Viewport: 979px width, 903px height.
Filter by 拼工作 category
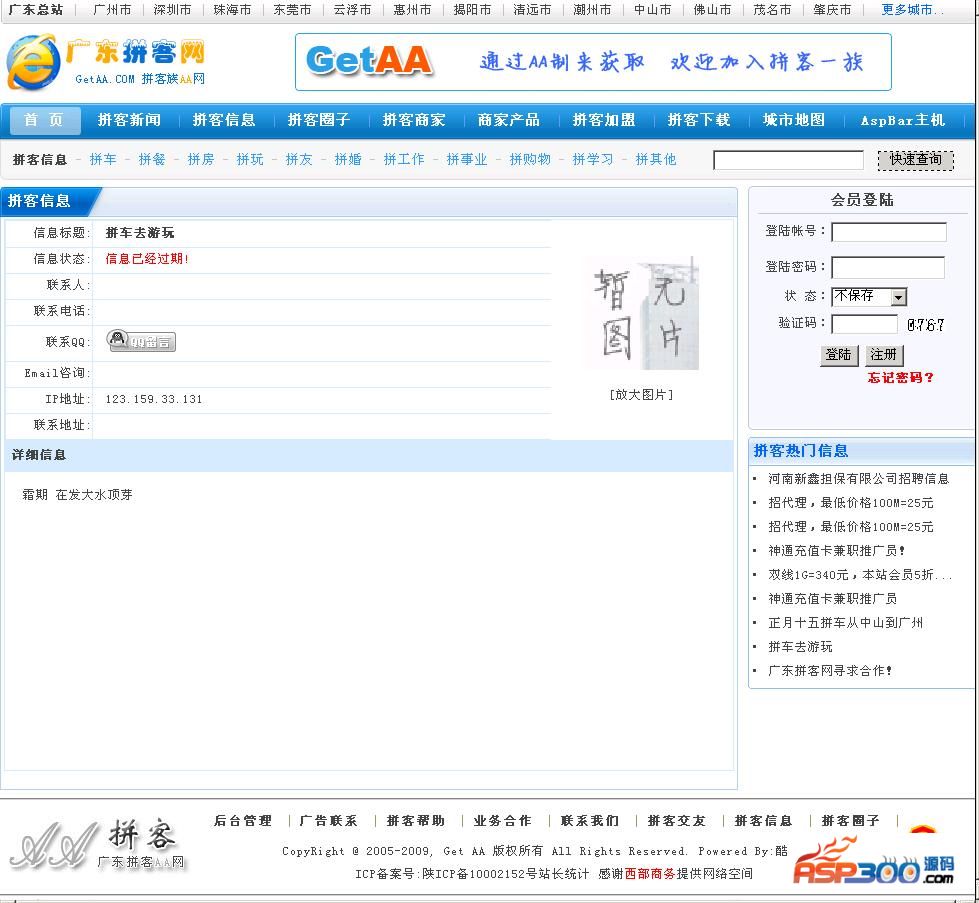click(404, 159)
